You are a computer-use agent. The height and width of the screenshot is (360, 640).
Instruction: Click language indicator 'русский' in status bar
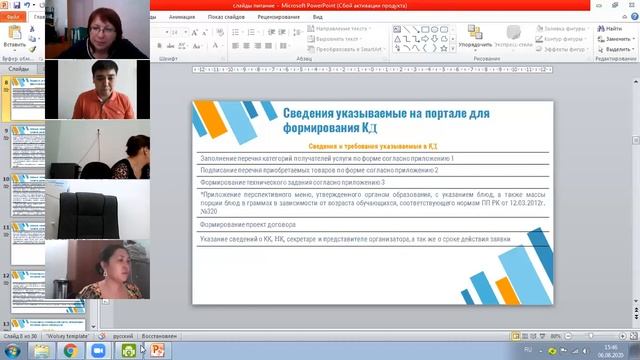pos(123,336)
